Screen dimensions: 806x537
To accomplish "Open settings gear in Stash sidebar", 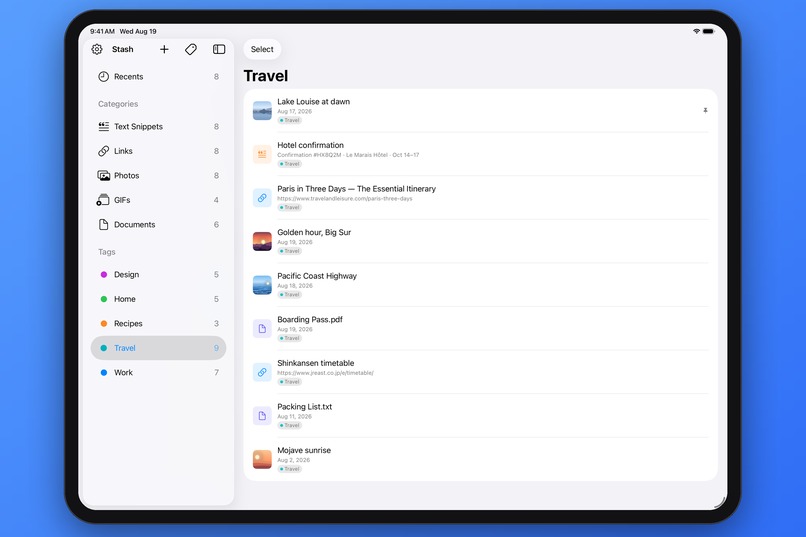I will [97, 49].
